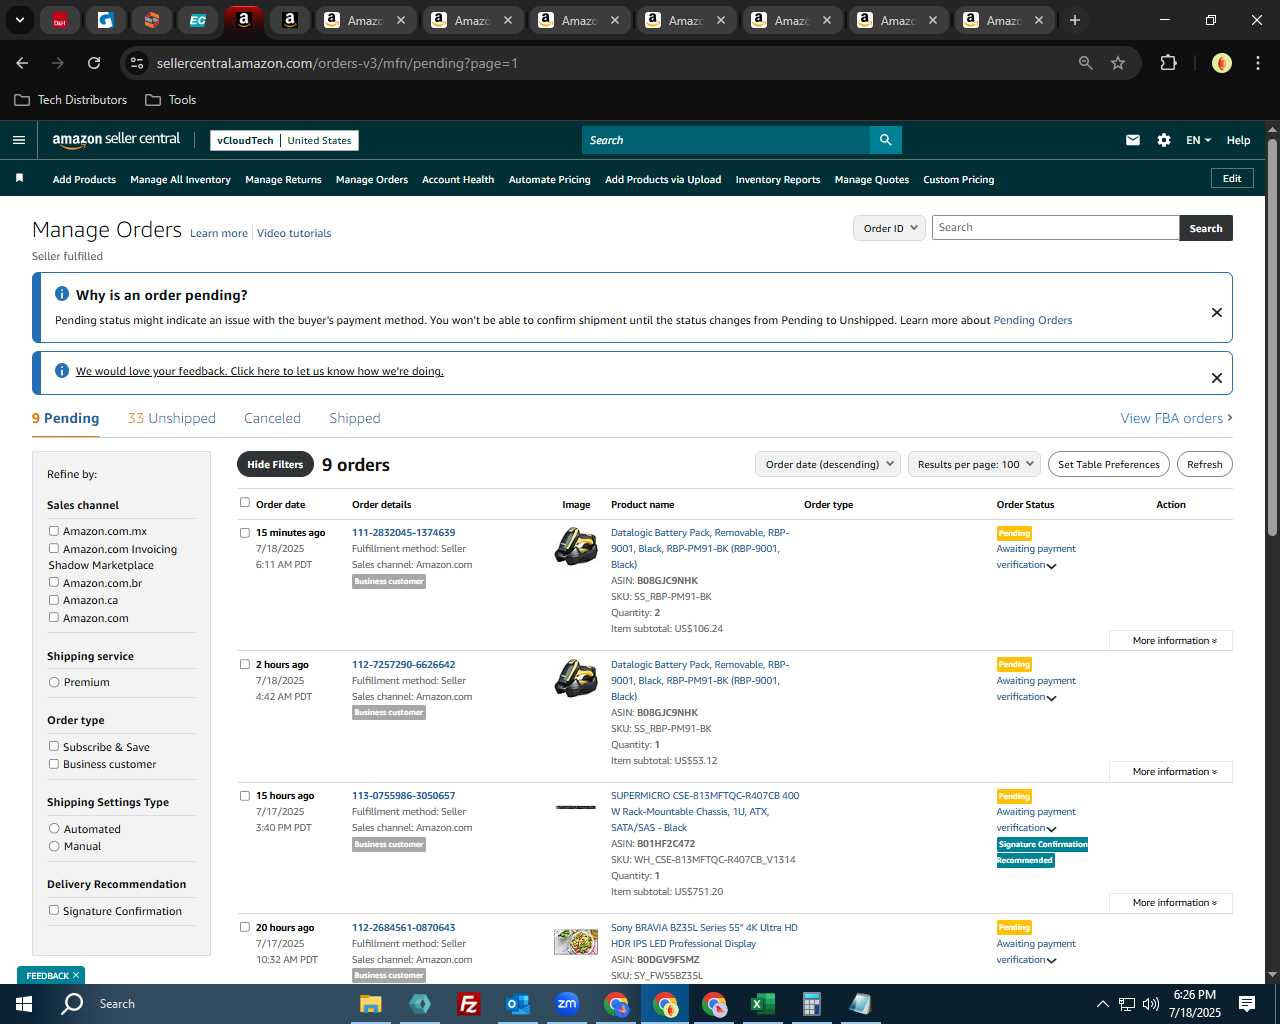Click the Hide Filters button
1280x1024 pixels.
click(x=275, y=464)
